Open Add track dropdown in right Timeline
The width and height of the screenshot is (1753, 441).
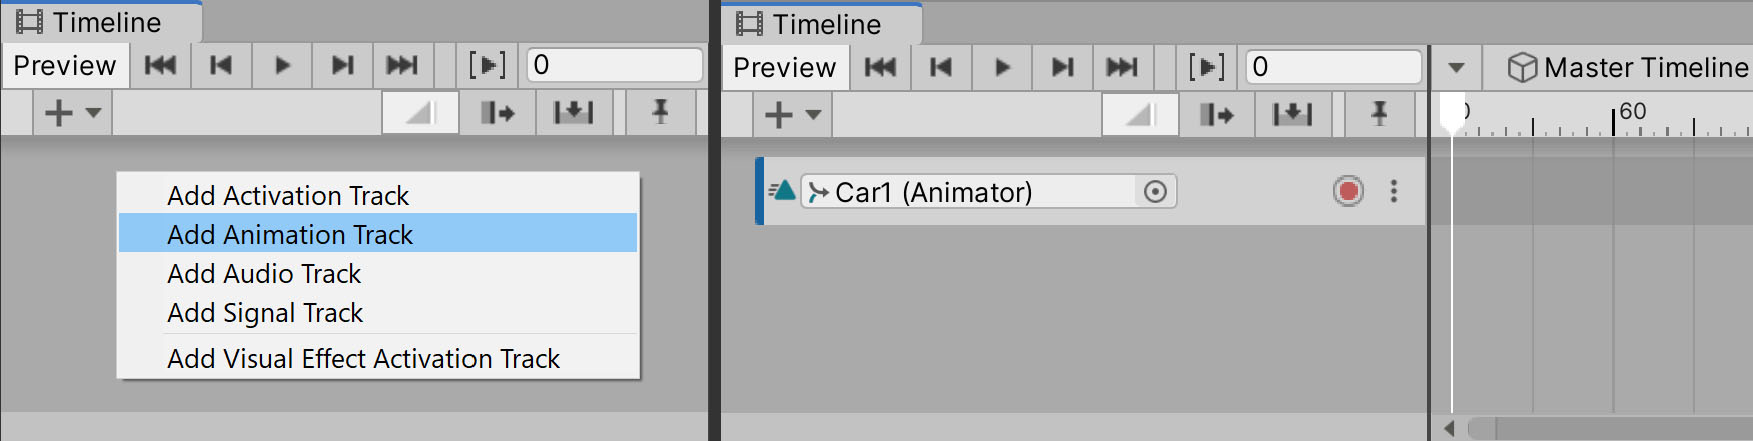coord(792,115)
